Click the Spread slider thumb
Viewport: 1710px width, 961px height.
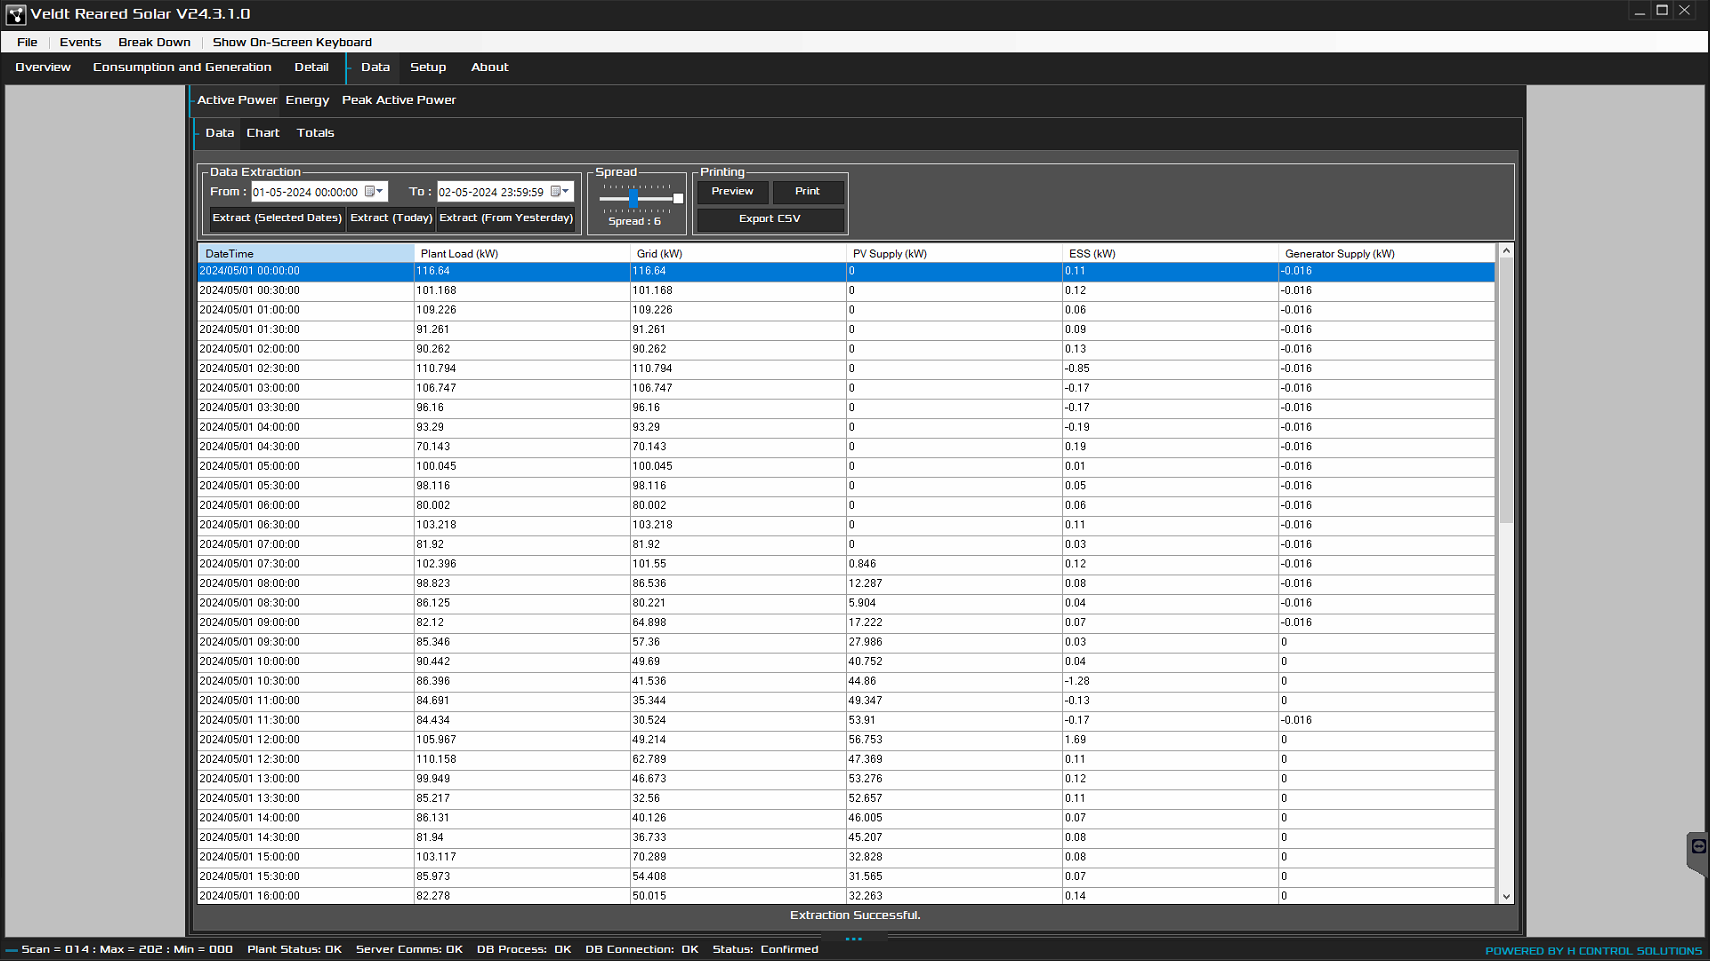(633, 199)
